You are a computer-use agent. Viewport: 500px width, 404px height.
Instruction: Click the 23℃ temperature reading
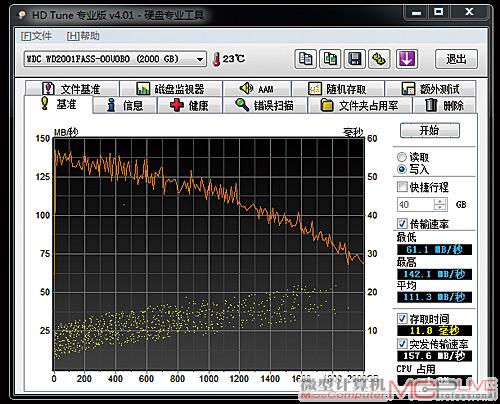234,59
